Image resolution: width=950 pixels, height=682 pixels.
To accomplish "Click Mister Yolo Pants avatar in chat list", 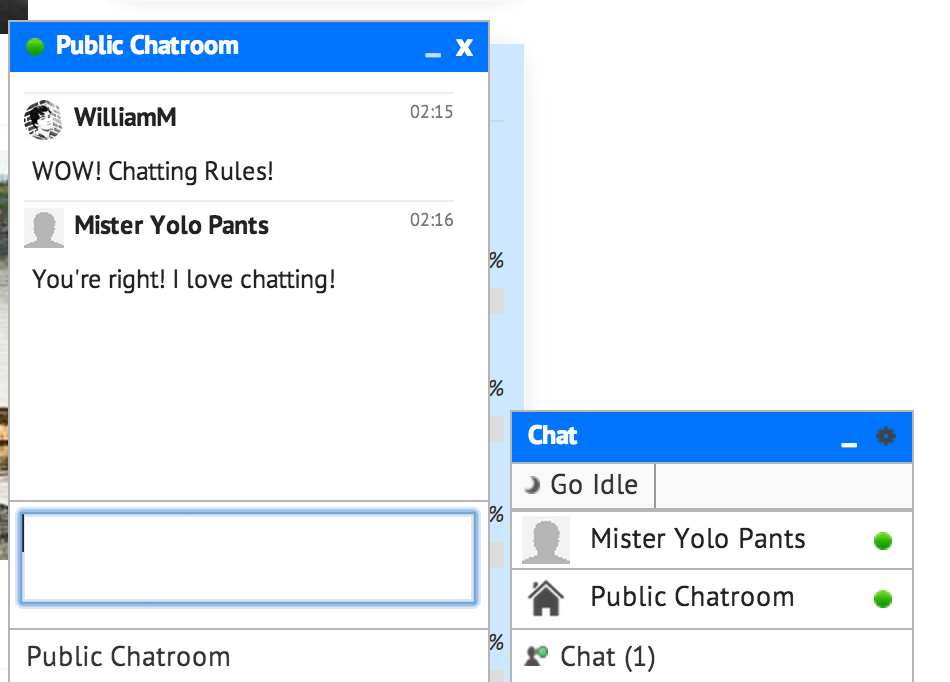I will tap(546, 540).
